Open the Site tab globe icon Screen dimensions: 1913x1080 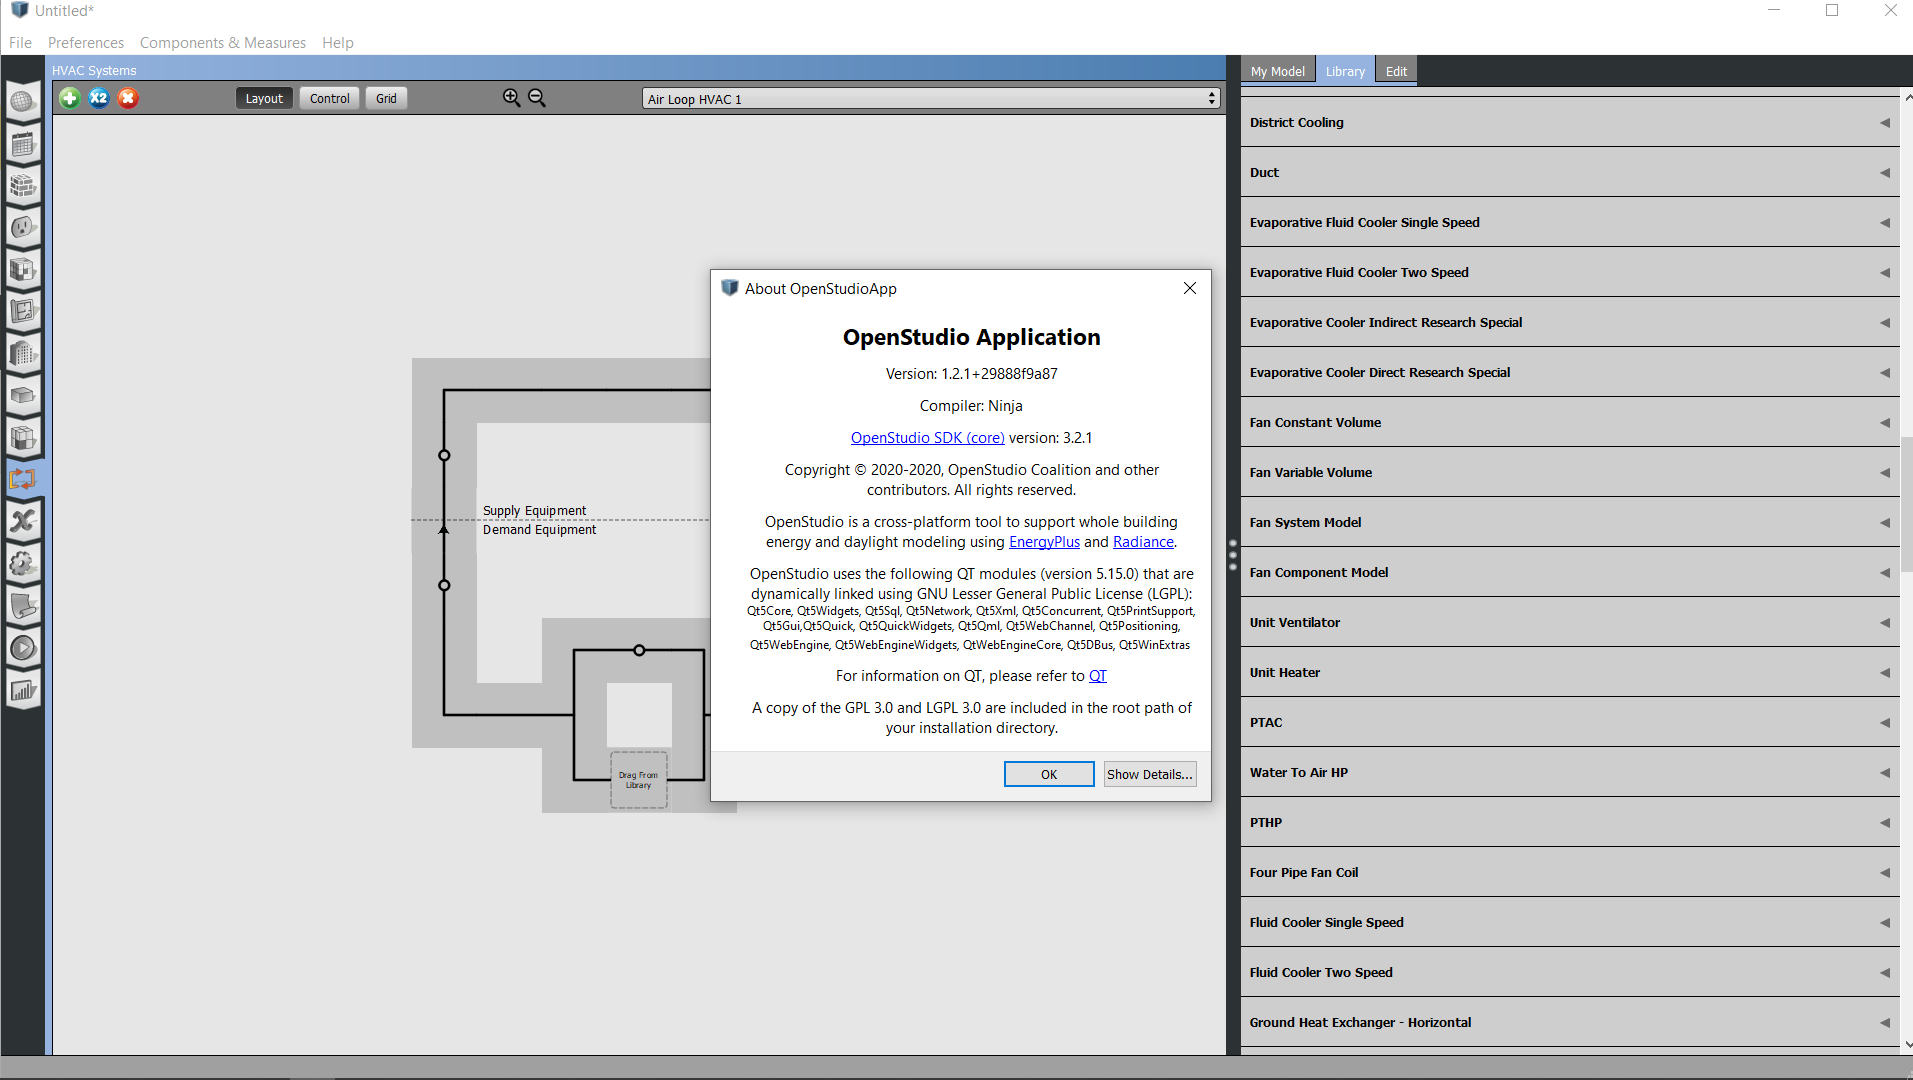23,101
